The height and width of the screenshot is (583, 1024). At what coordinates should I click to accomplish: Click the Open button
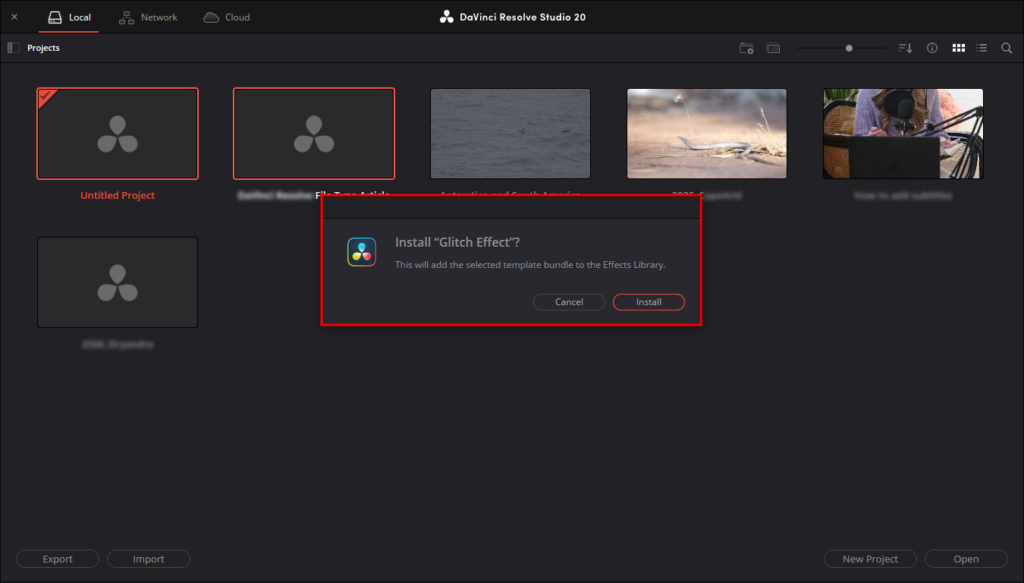coord(966,559)
